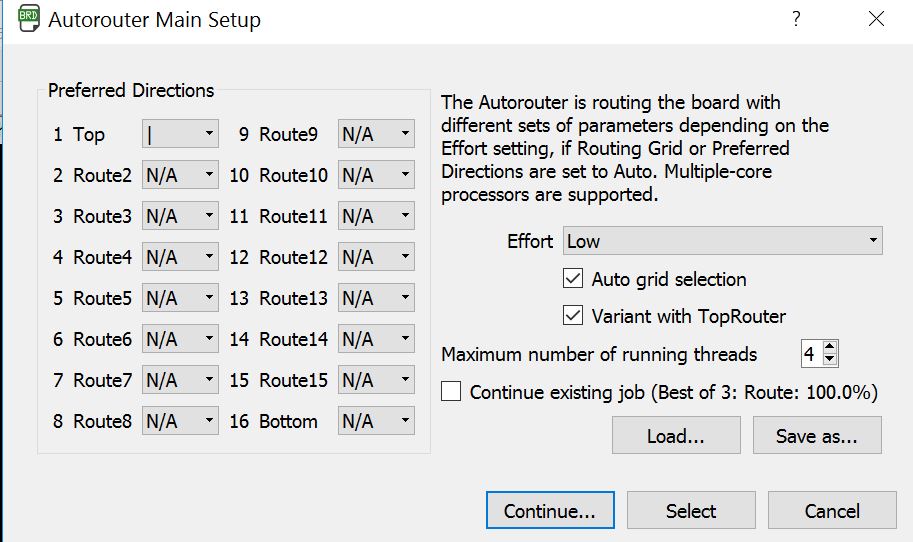Expand the 16 Bottom direction dropdown
Image resolution: width=913 pixels, height=542 pixels.
click(x=376, y=421)
